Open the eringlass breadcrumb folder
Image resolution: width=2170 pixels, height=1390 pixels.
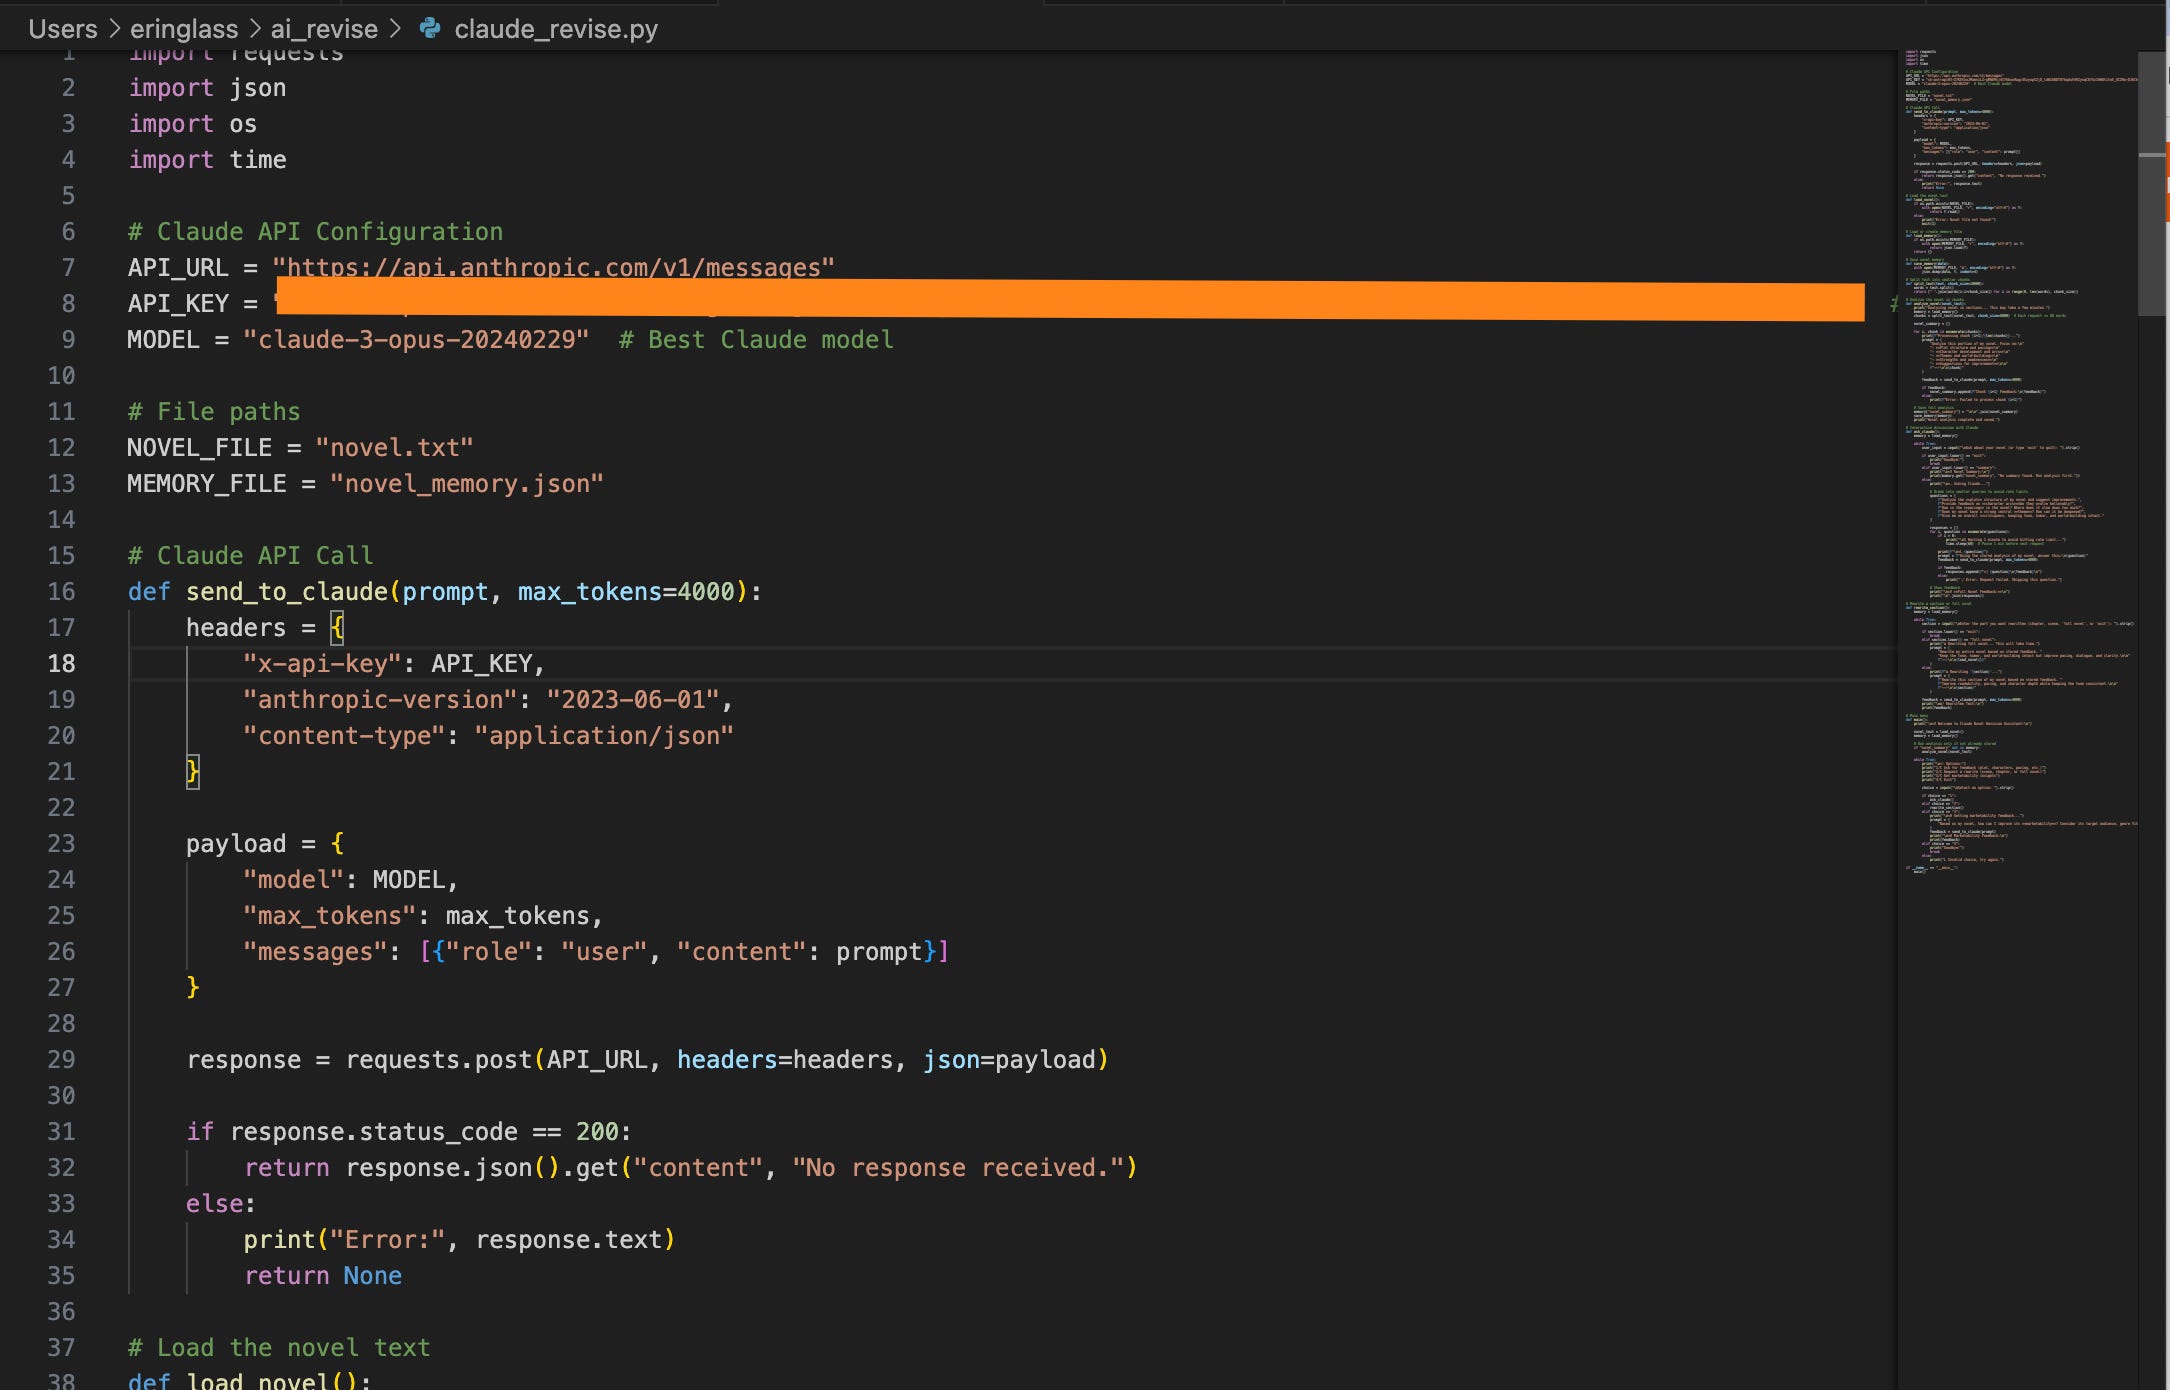pos(184,28)
